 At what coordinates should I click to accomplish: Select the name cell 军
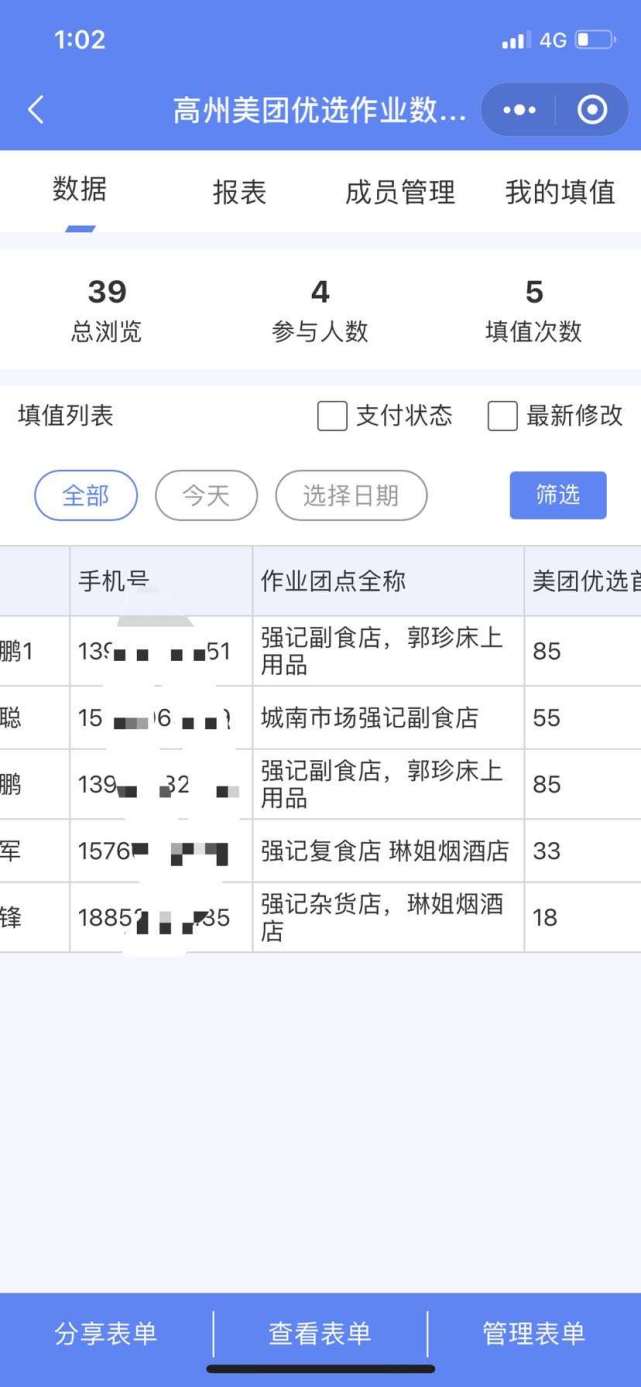34,851
